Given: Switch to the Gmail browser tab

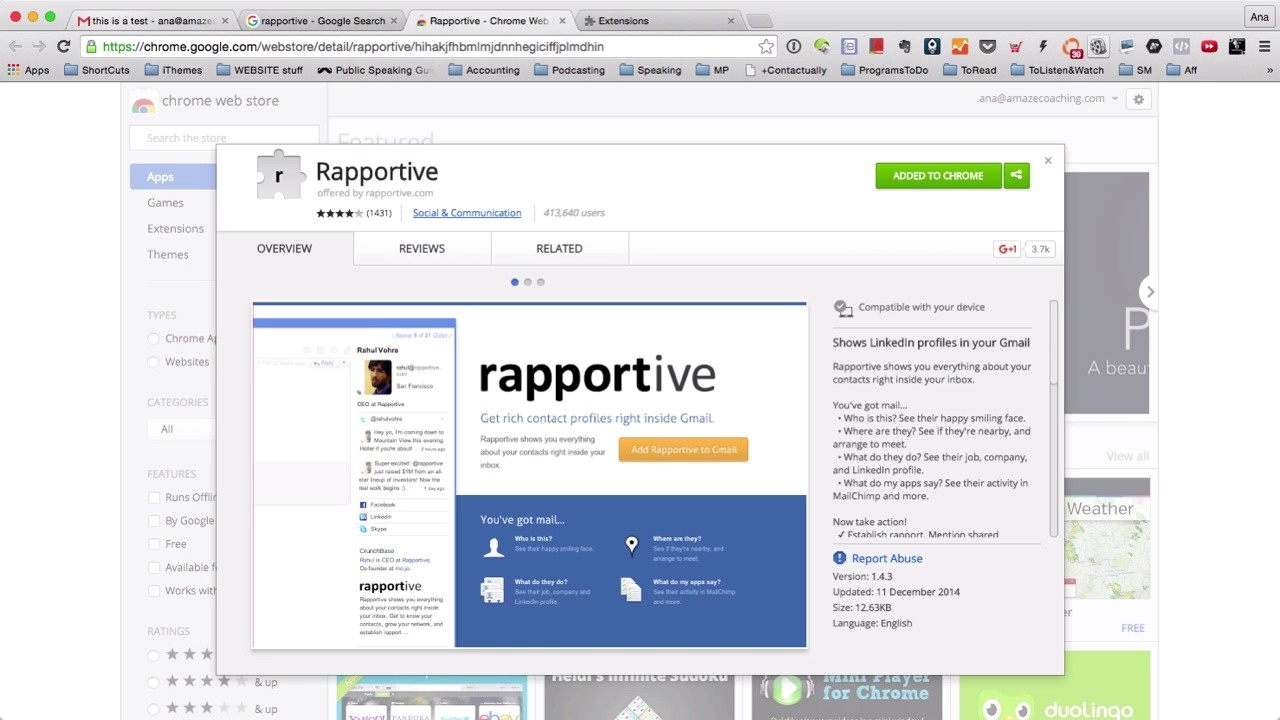Looking at the screenshot, I should coord(150,20).
